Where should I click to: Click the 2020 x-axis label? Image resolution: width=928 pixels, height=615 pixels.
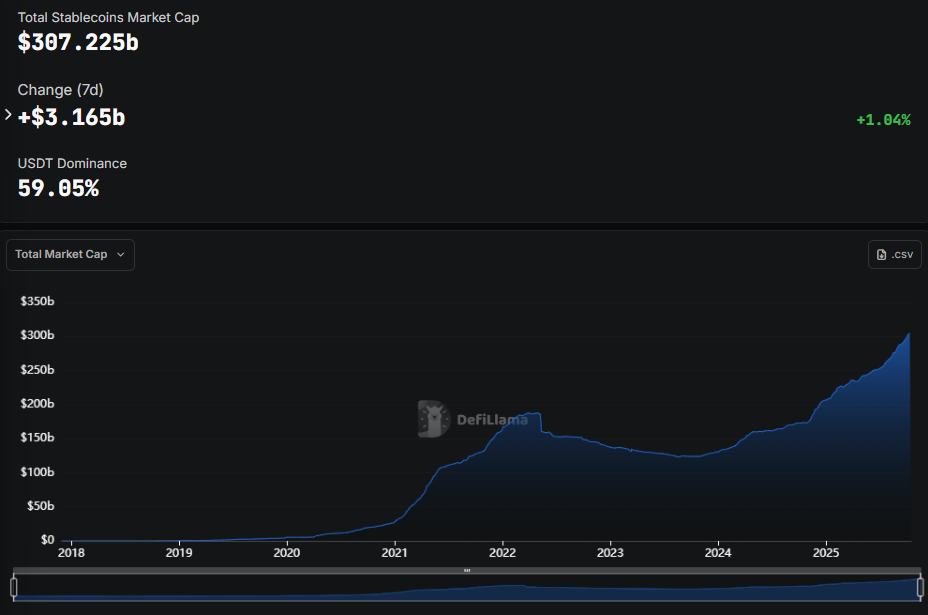(x=286, y=553)
